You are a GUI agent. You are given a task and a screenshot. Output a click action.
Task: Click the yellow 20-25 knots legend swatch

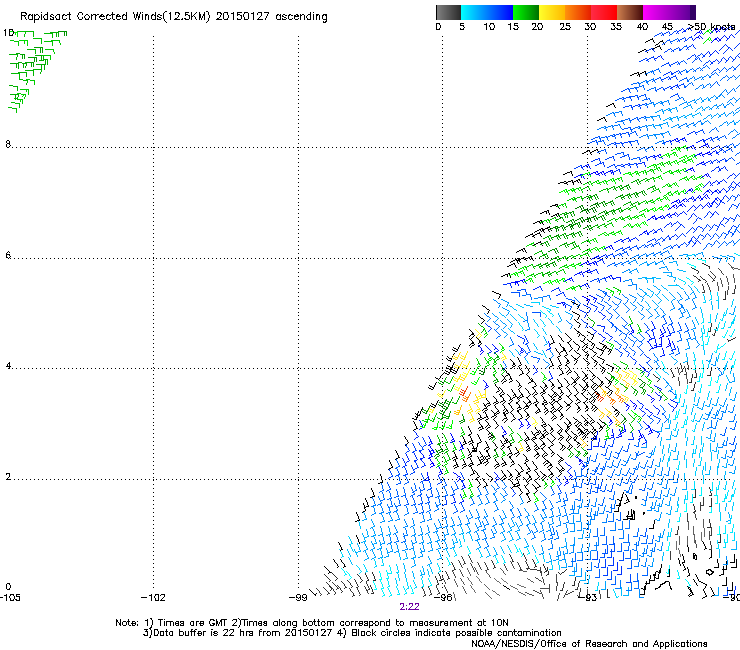pyautogui.click(x=552, y=12)
